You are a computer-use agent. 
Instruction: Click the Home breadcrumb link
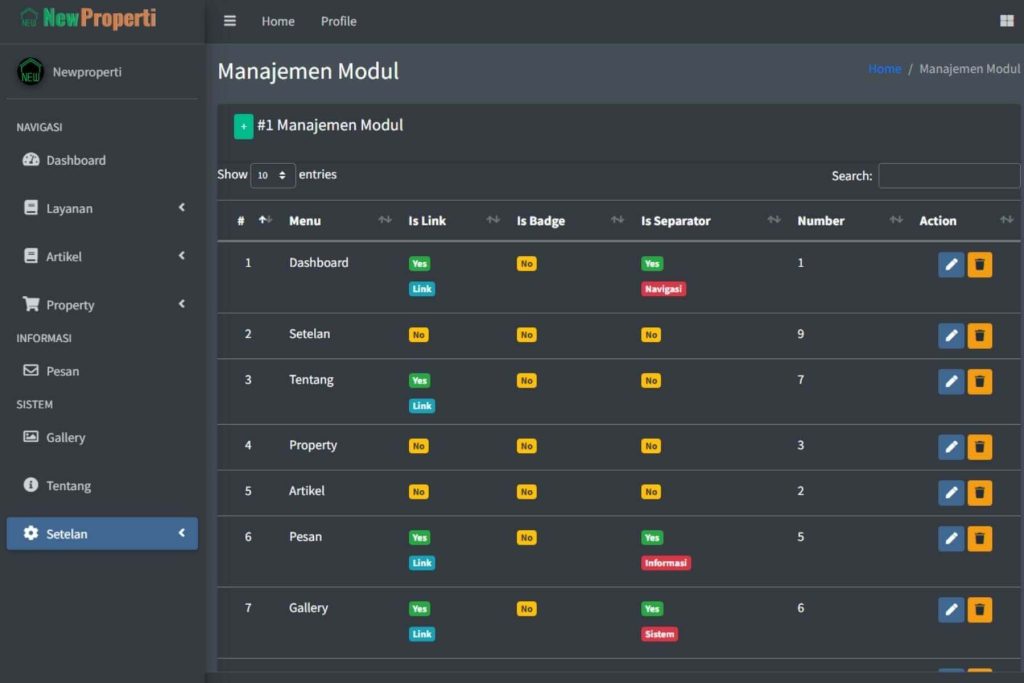click(x=884, y=69)
